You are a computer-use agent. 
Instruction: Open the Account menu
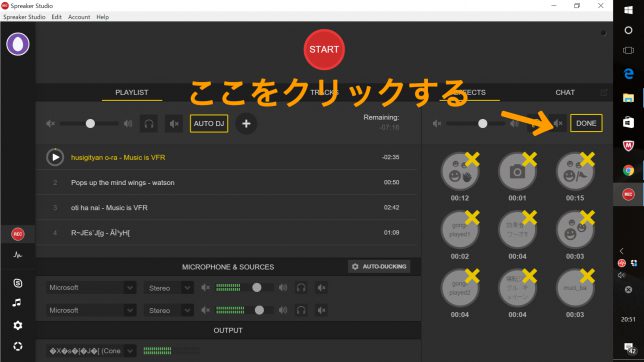coord(79,17)
